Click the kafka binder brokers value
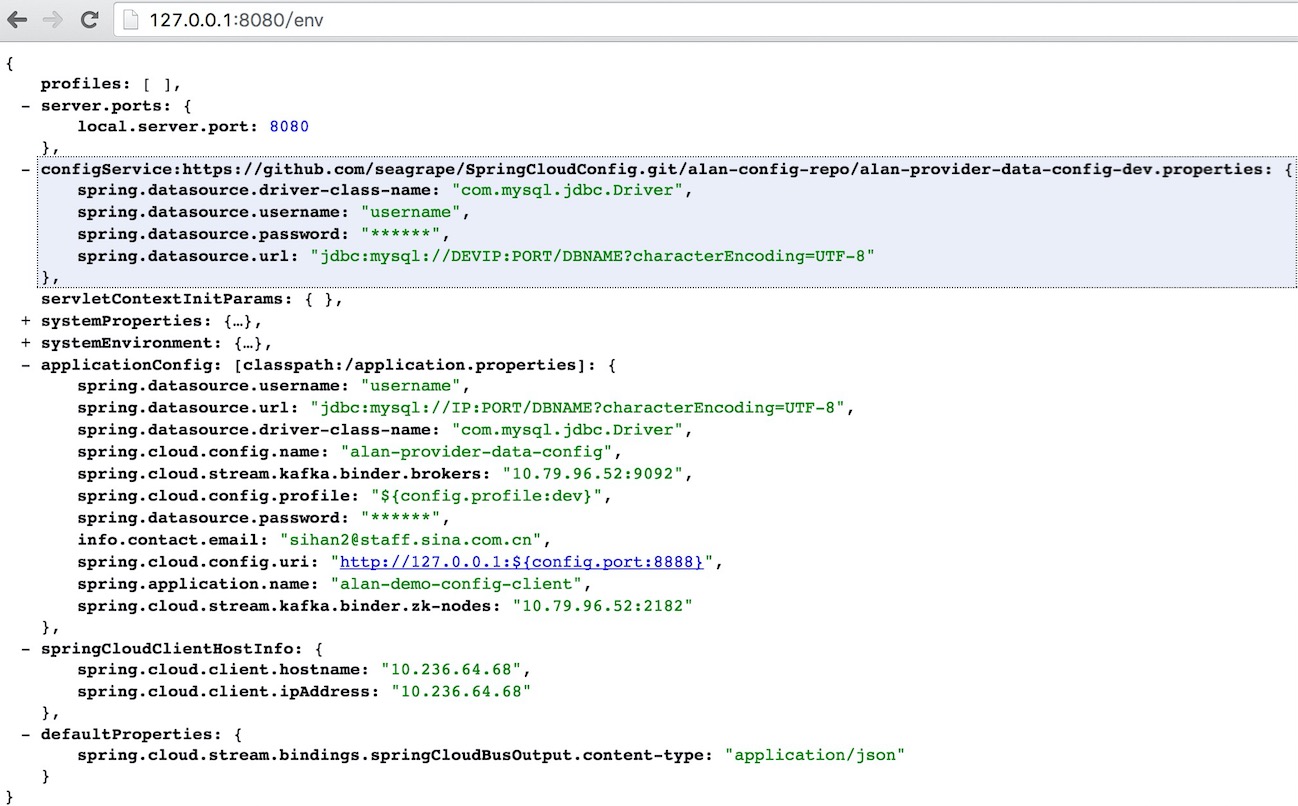 click(x=597, y=474)
